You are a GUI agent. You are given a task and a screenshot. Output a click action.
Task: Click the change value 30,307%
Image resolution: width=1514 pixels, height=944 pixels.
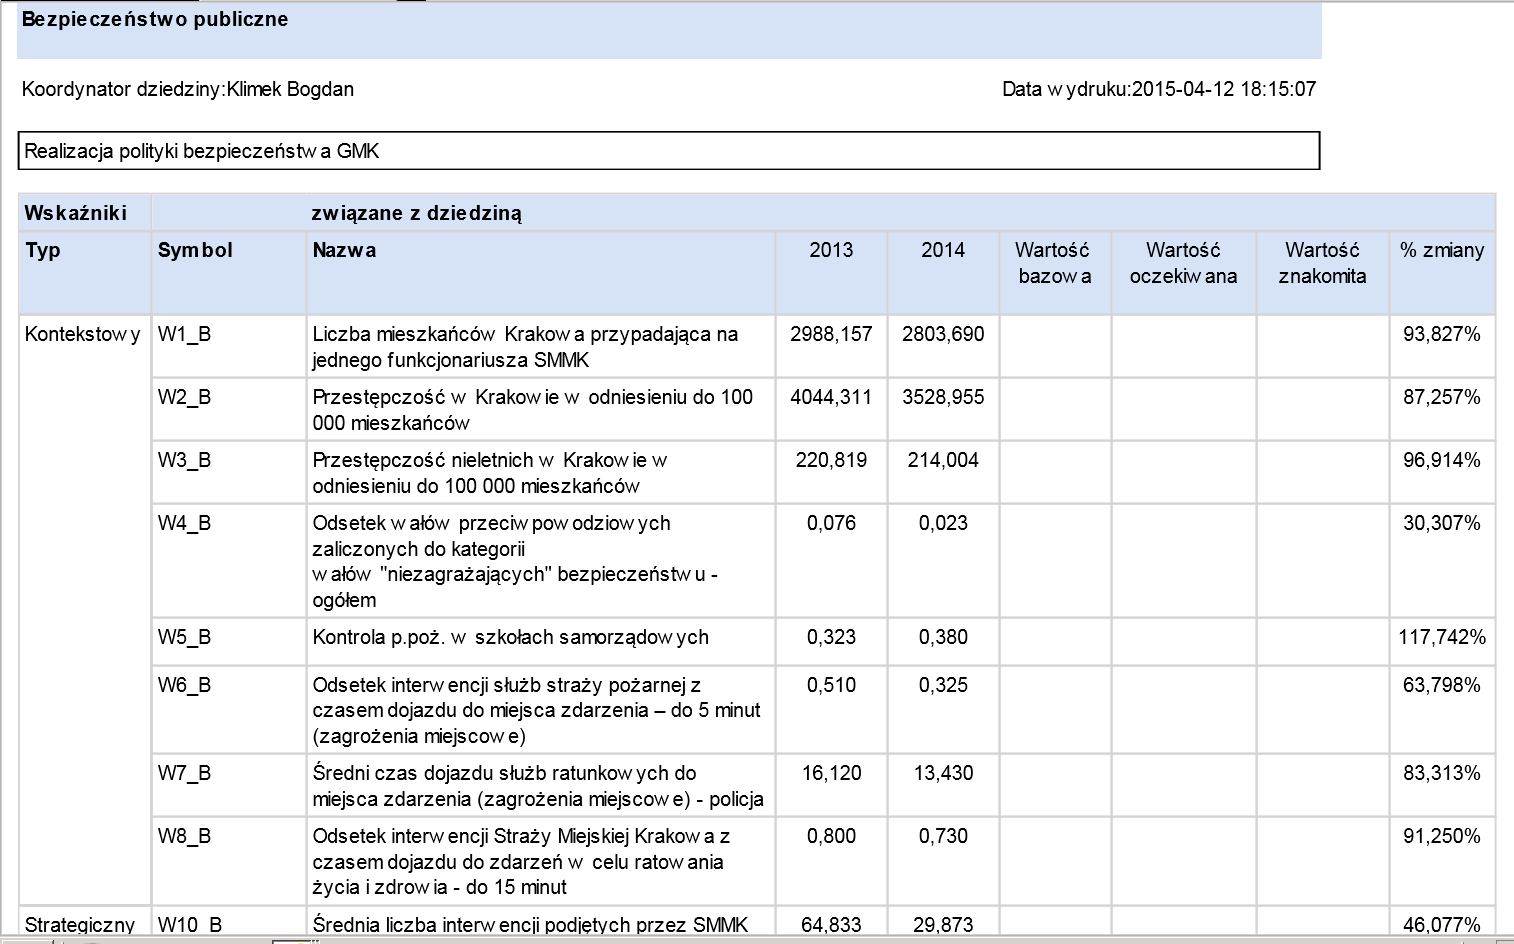point(1441,523)
